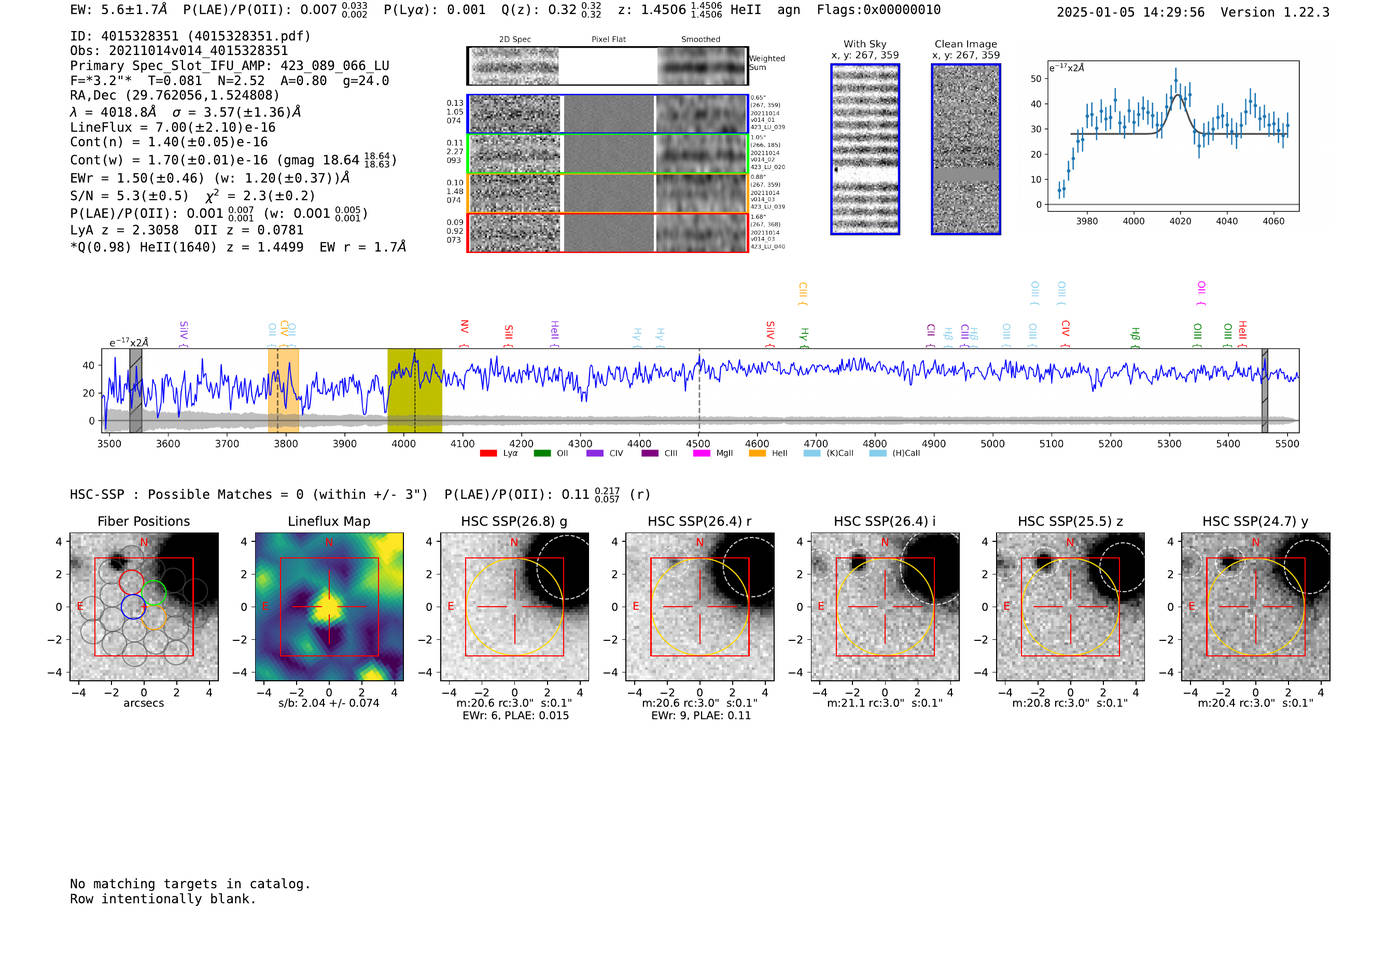Click the magenta OII label above spectrum

click(x=1201, y=293)
